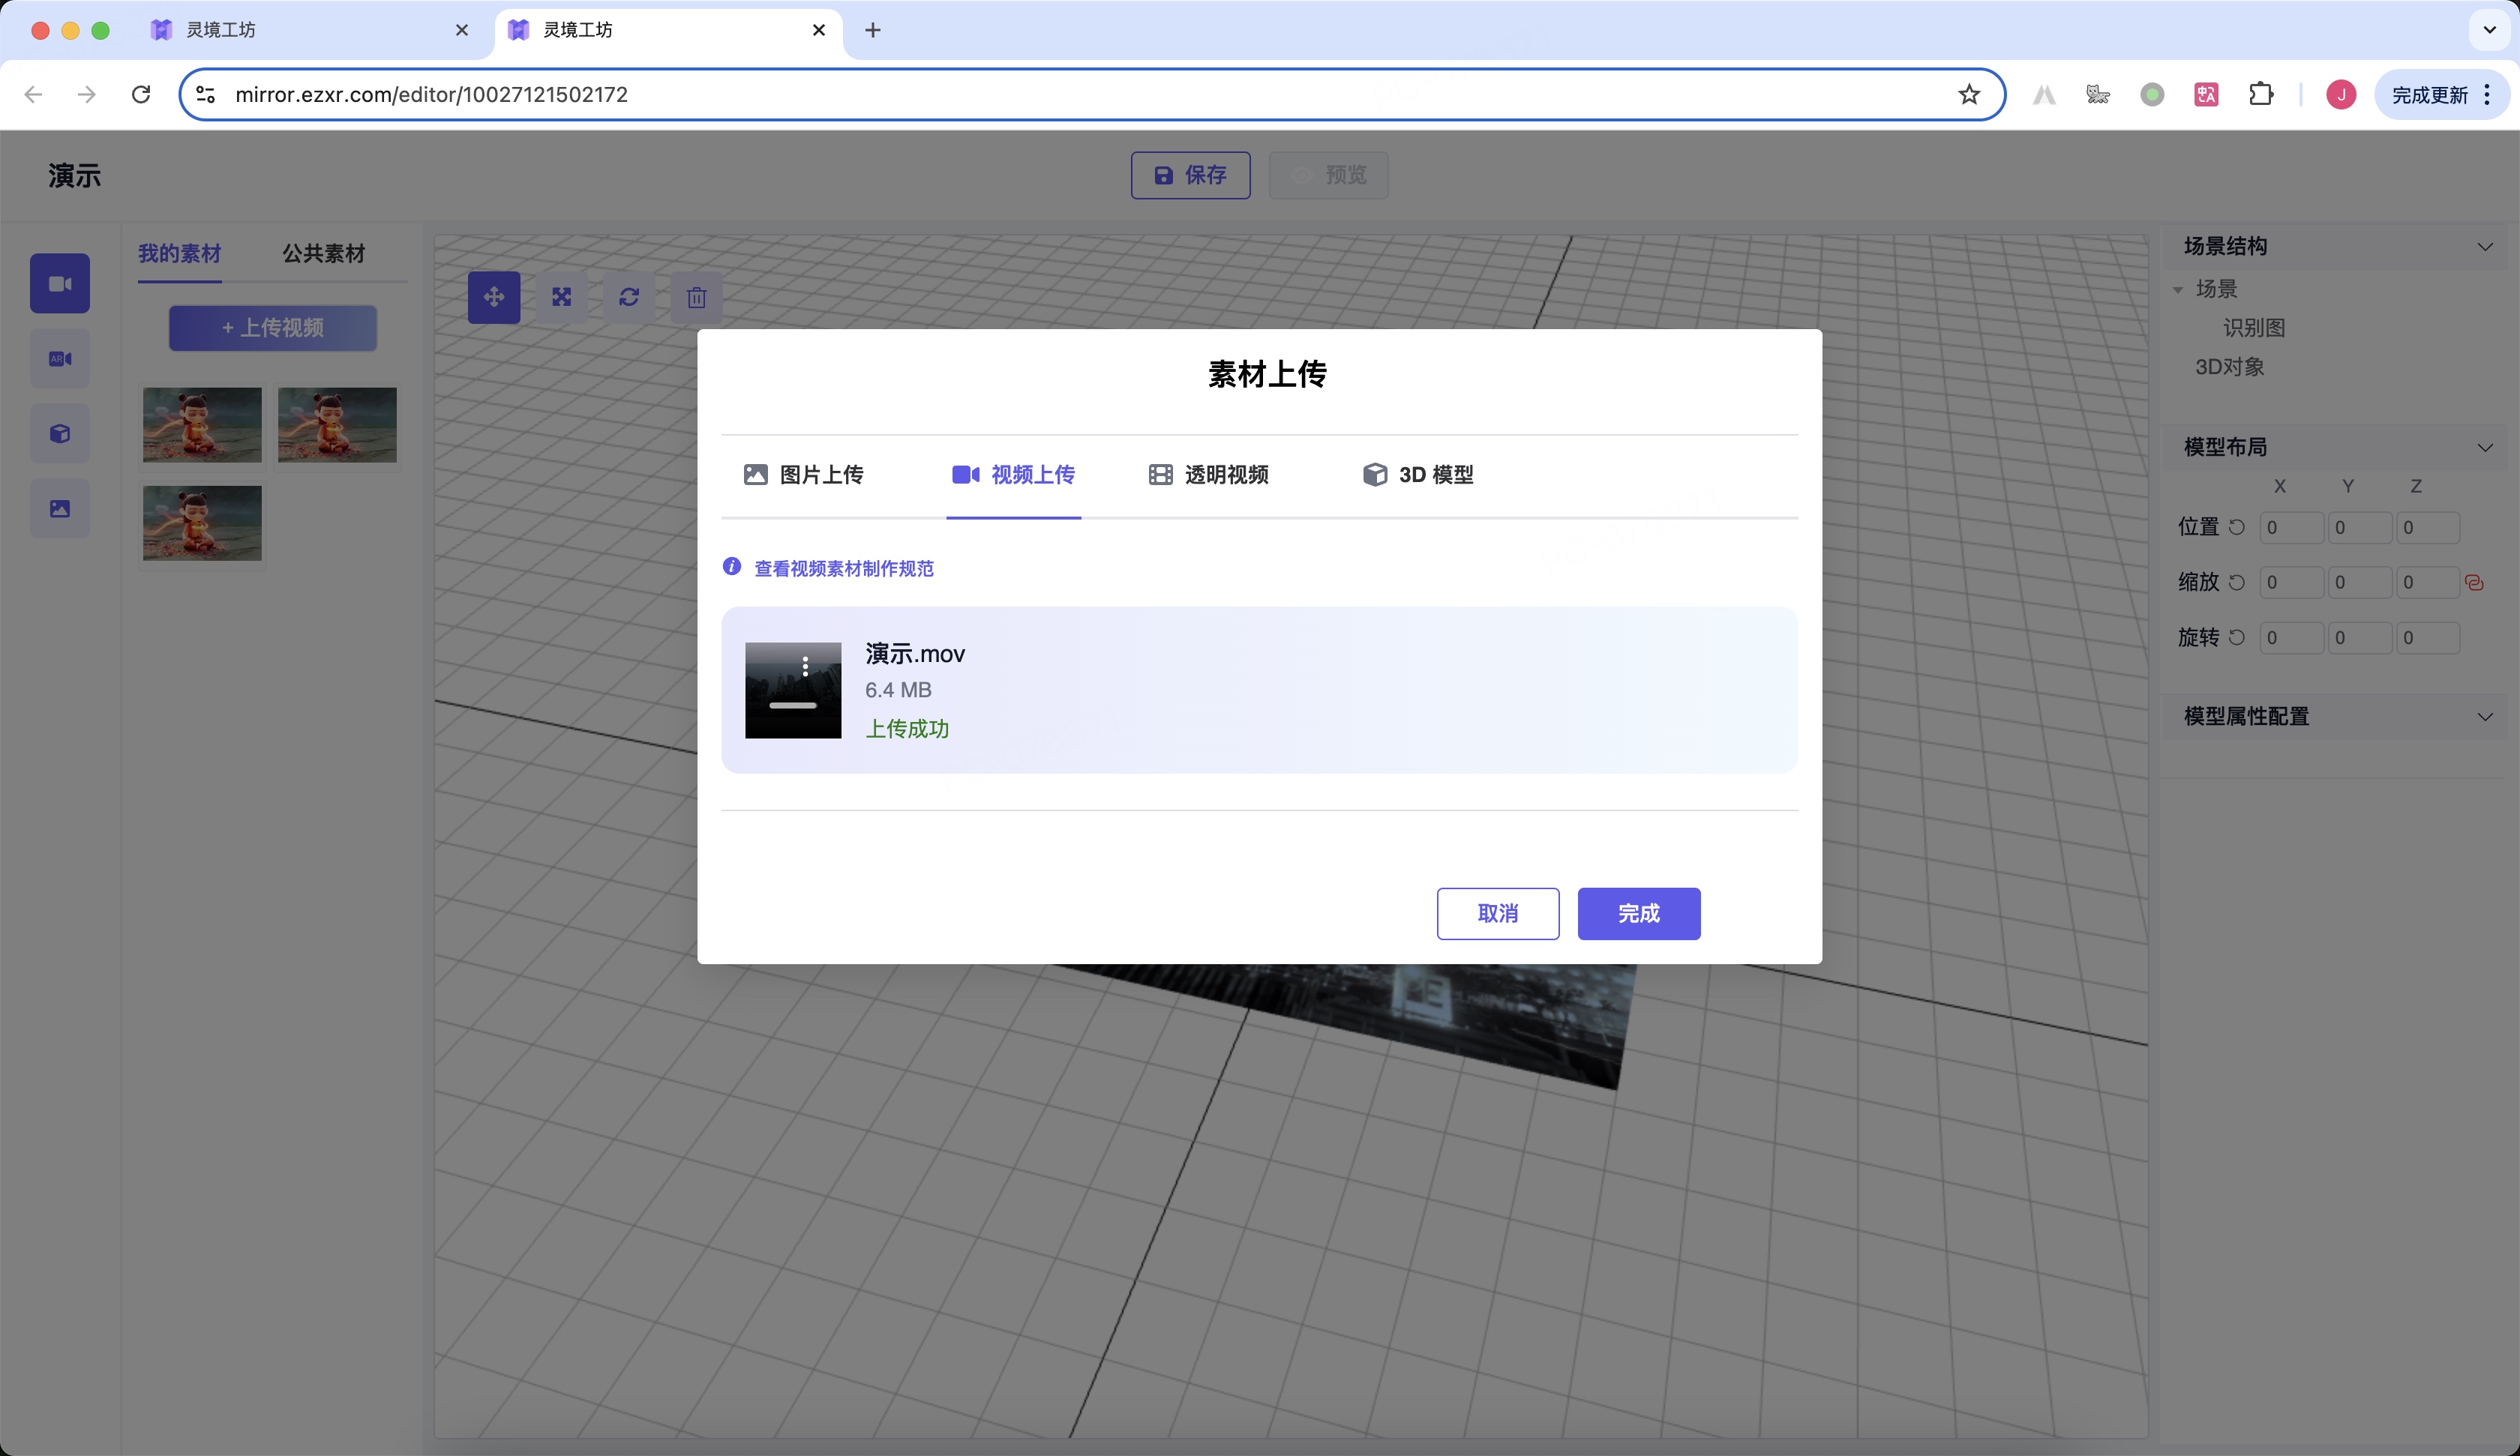Viewport: 2520px width, 1456px height.
Task: Open the tab search dropdown arrow
Action: click(x=2489, y=30)
